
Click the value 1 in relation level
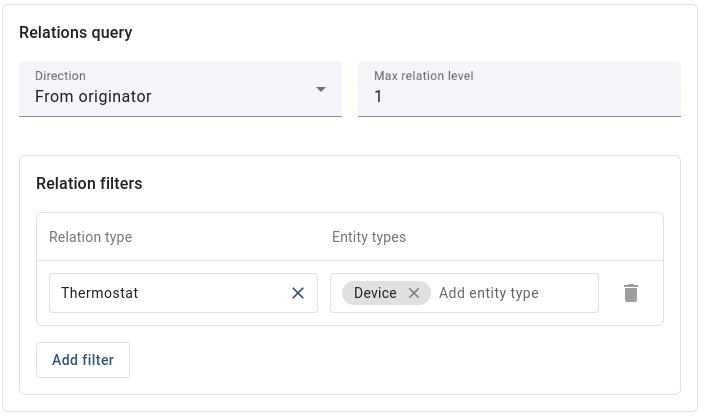point(378,97)
